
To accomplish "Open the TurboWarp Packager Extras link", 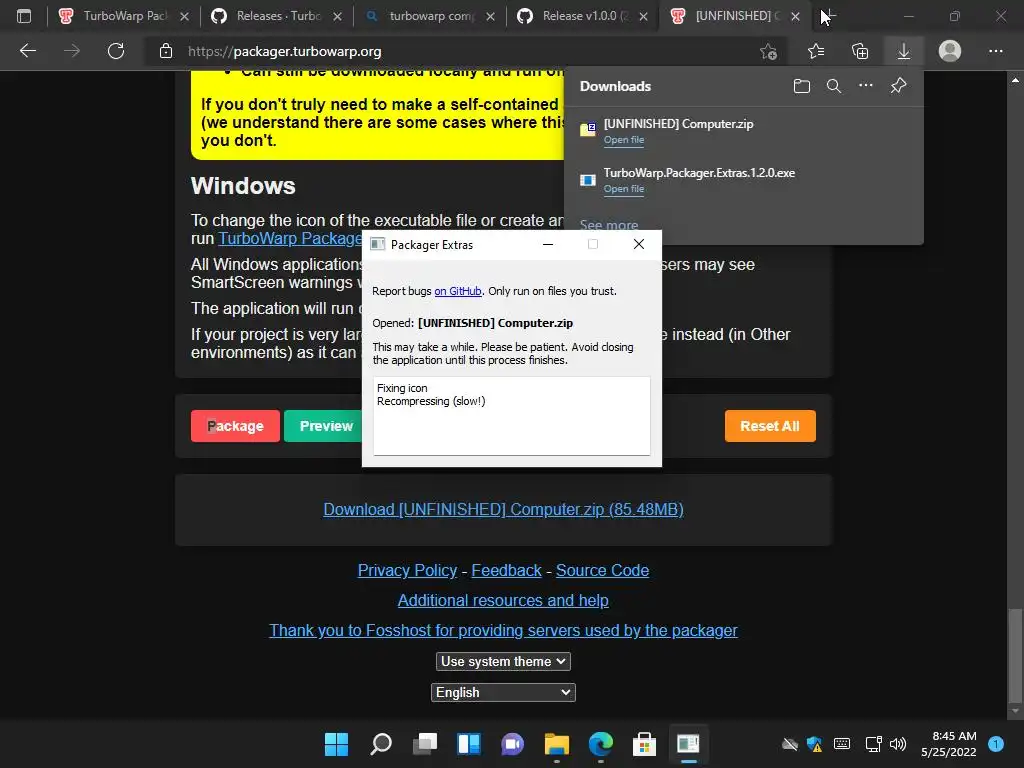I will click(290, 238).
